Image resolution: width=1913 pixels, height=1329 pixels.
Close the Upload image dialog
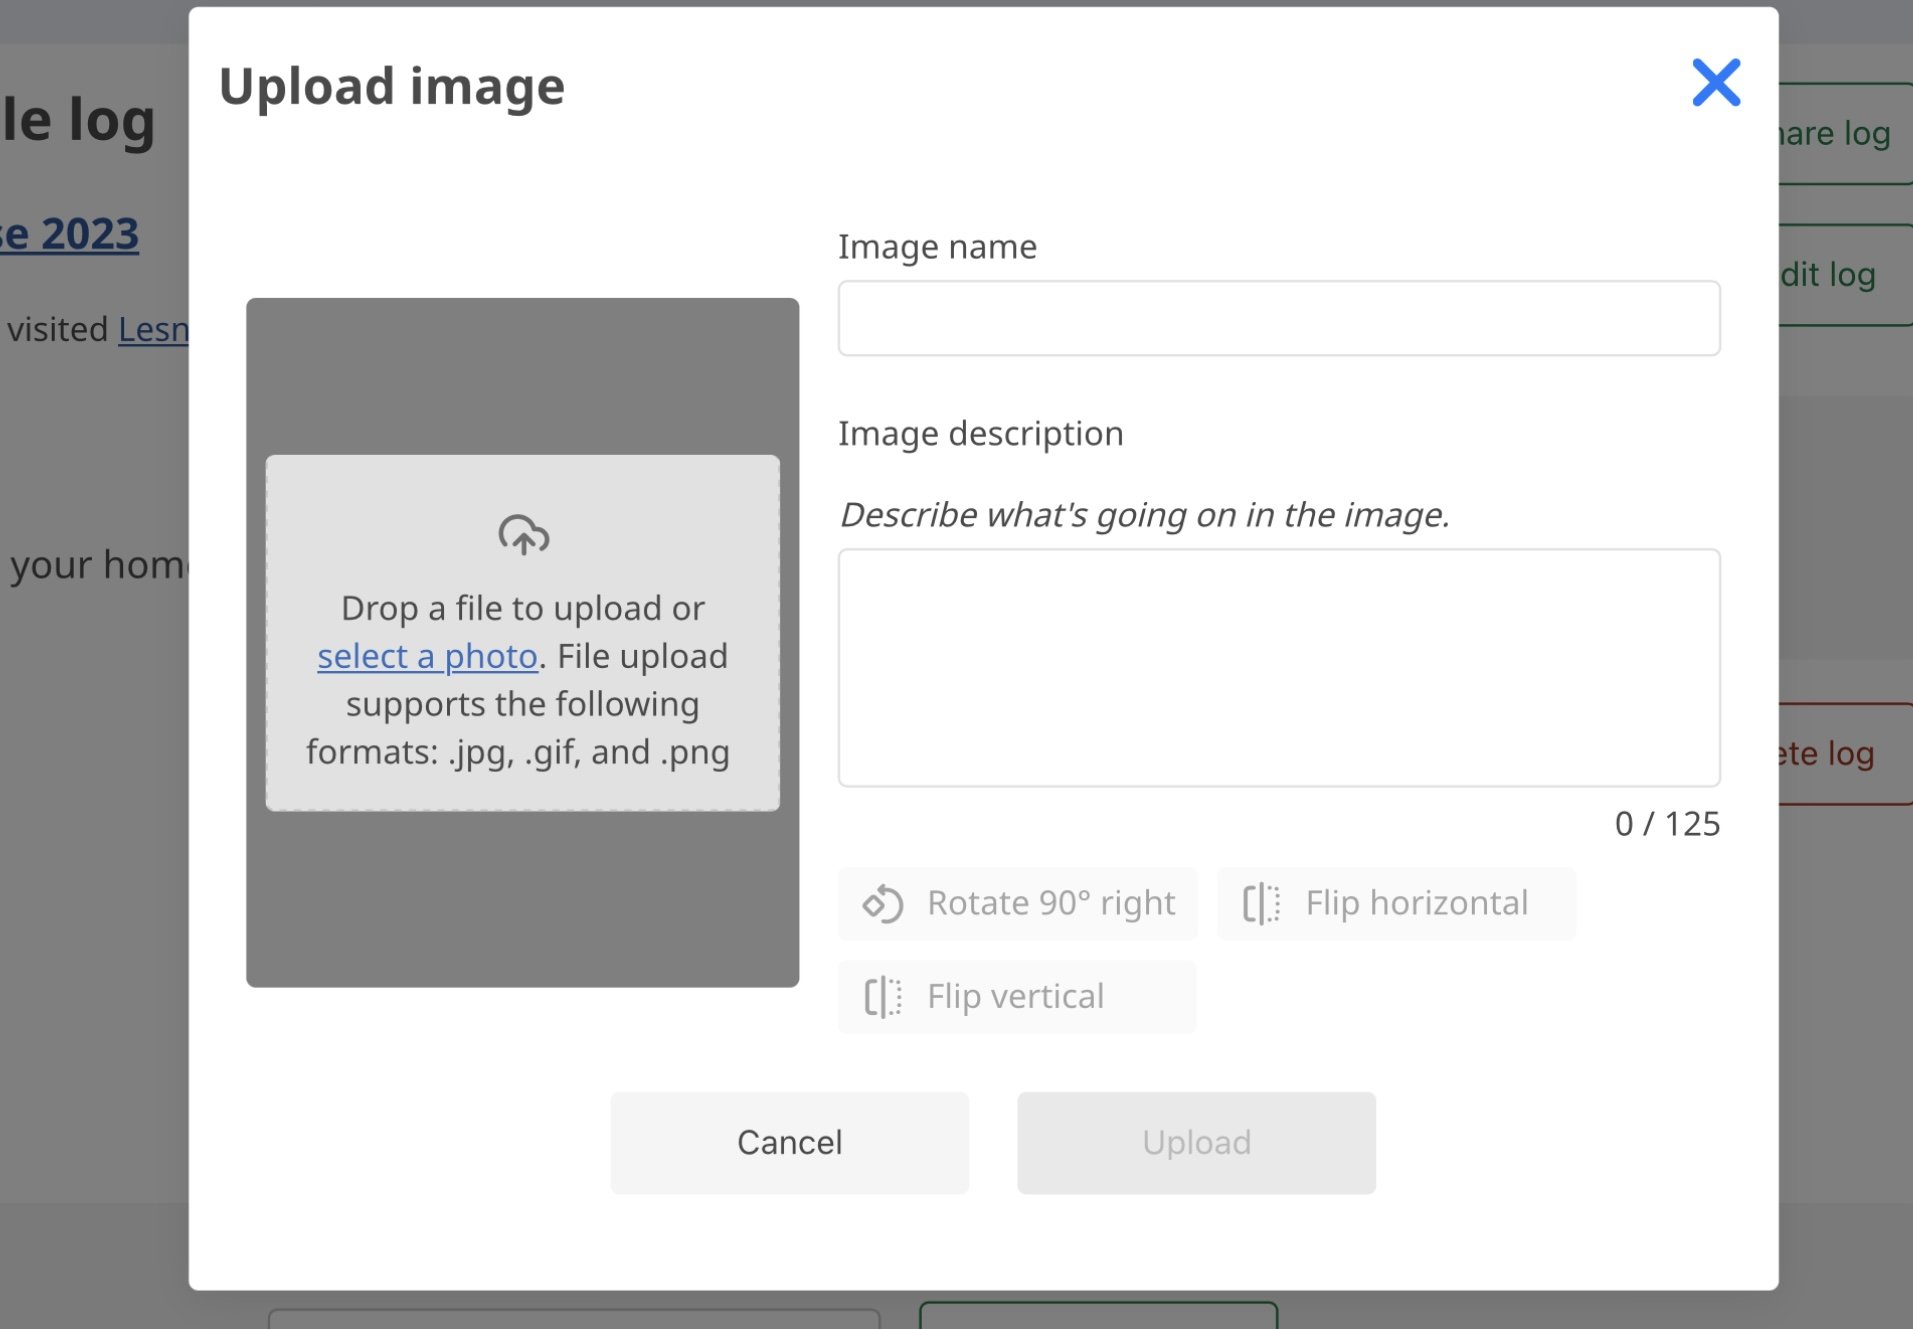point(1716,82)
